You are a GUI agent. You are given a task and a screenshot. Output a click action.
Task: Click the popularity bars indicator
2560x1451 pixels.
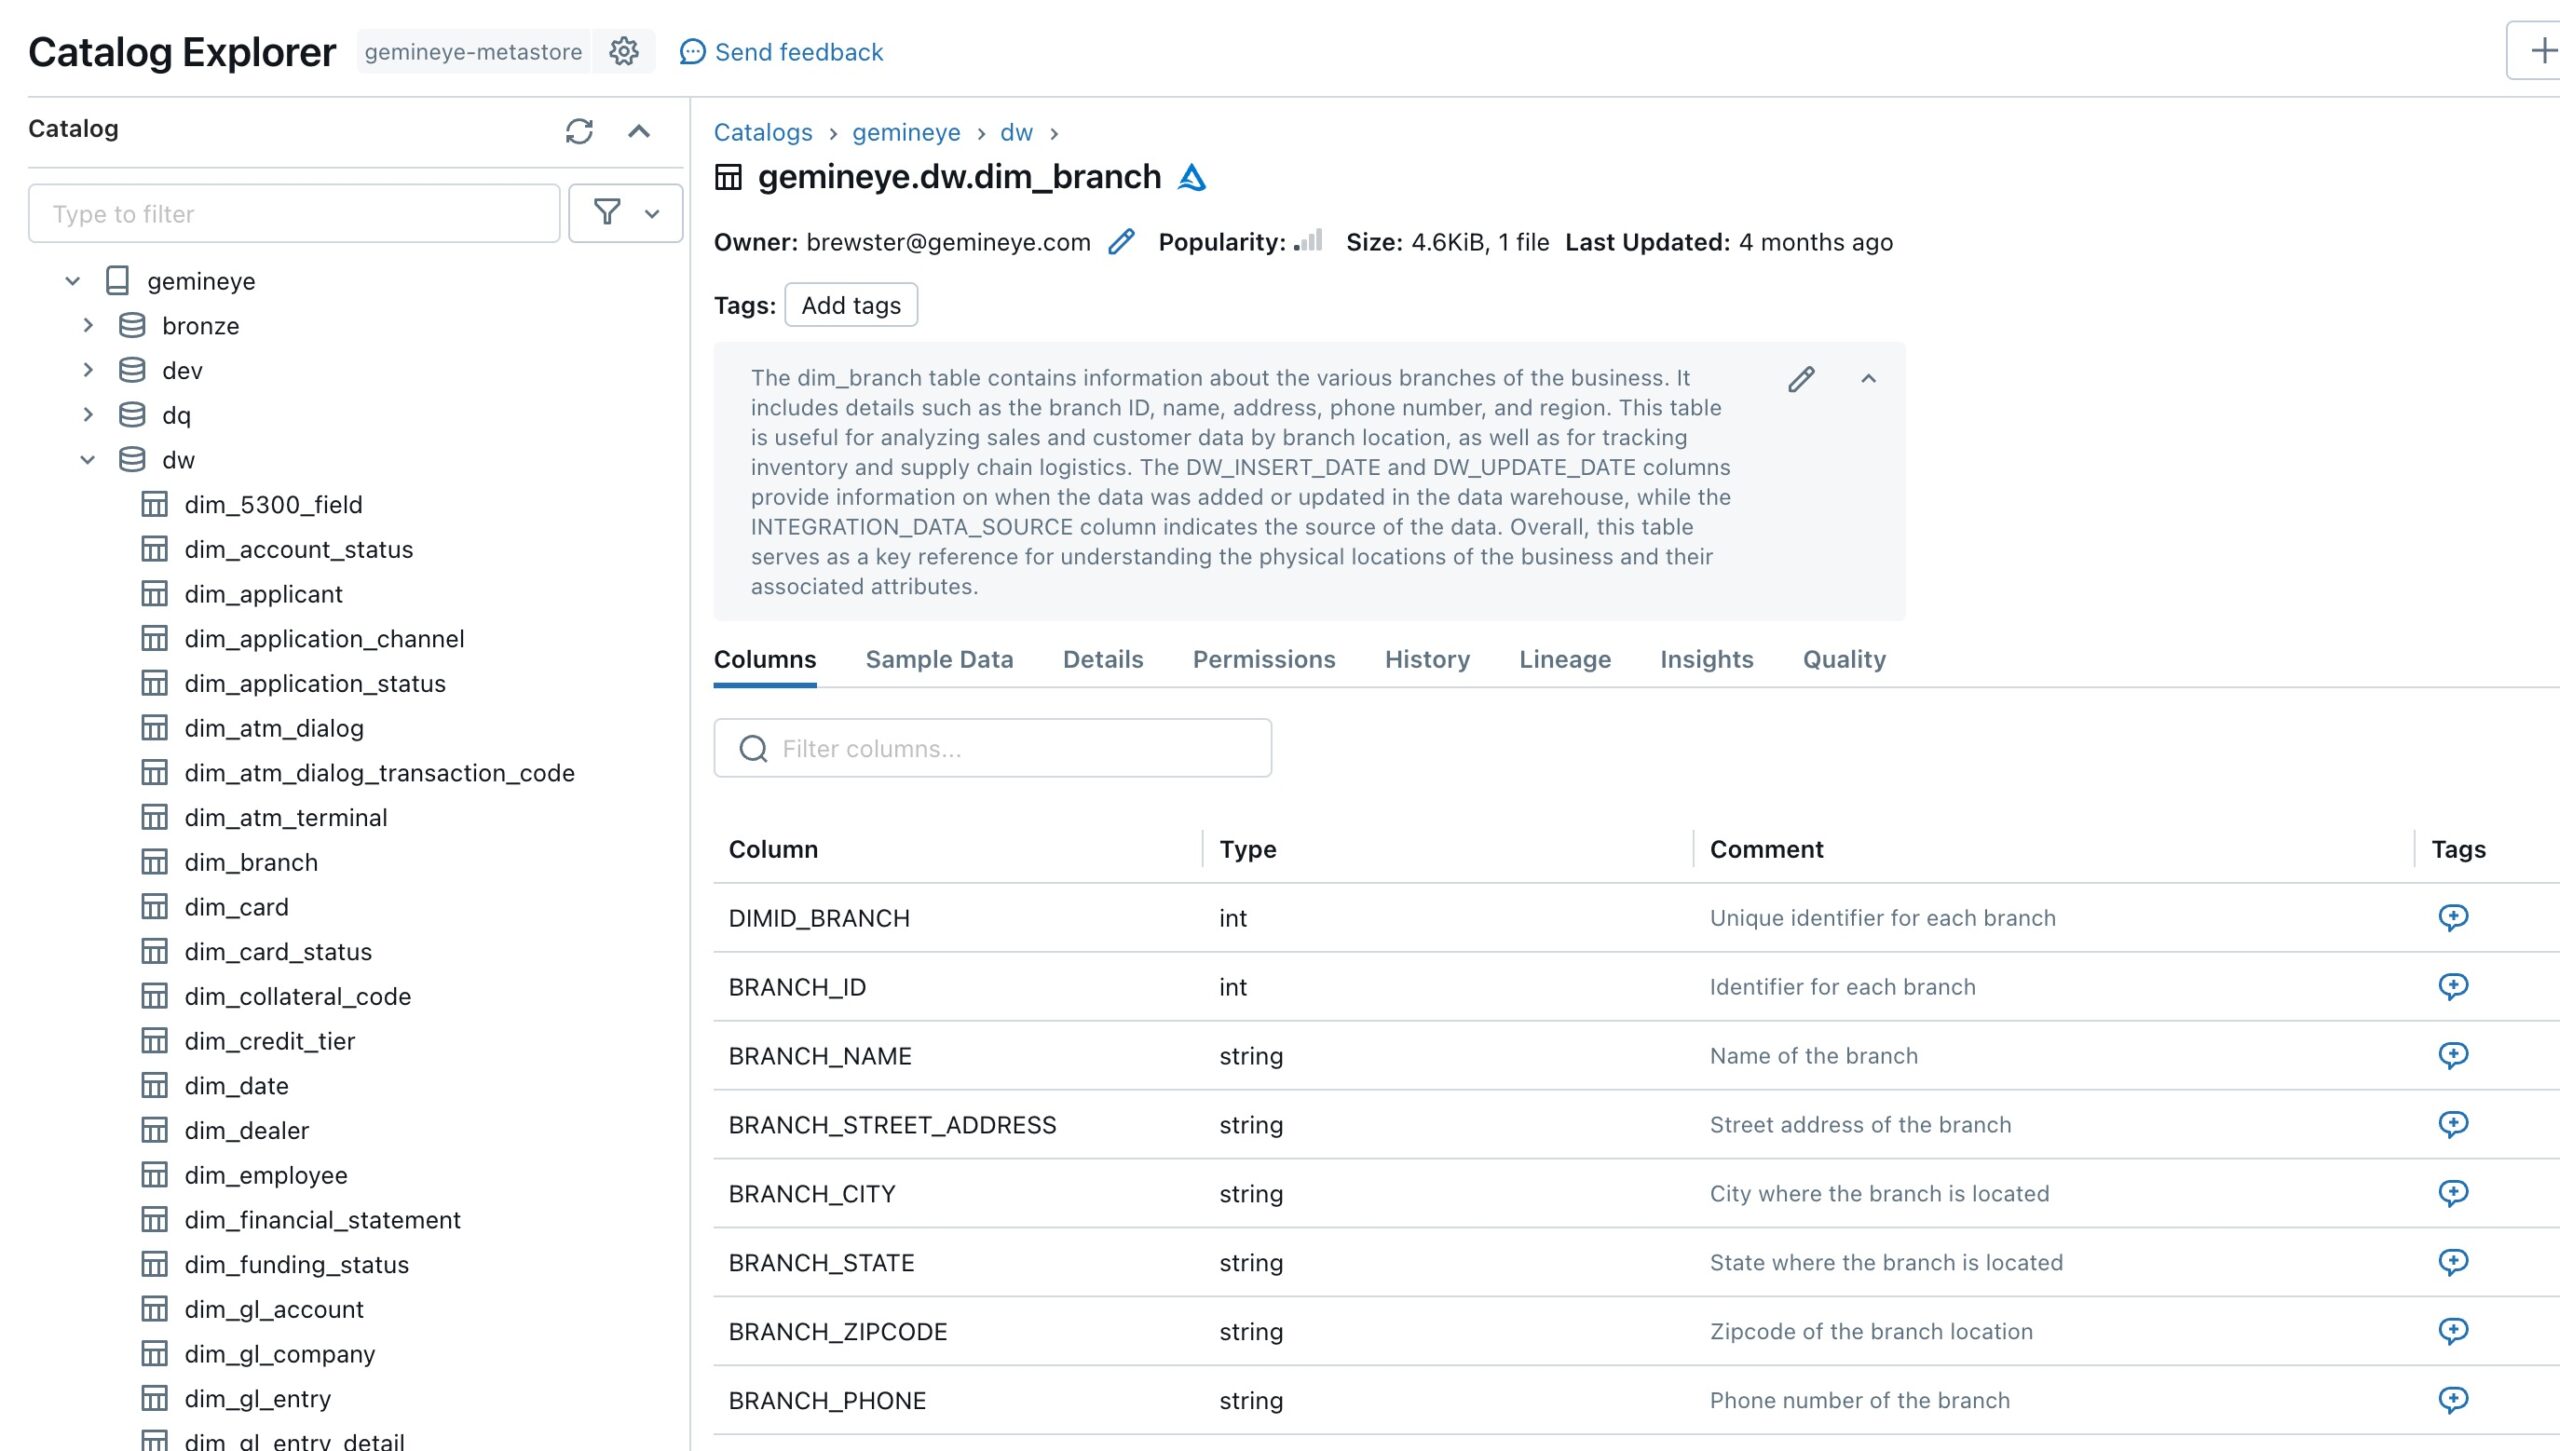point(1307,241)
